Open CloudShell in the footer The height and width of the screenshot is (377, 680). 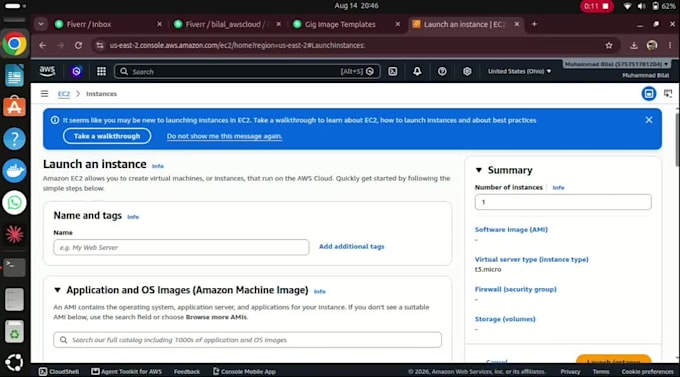[59, 371]
